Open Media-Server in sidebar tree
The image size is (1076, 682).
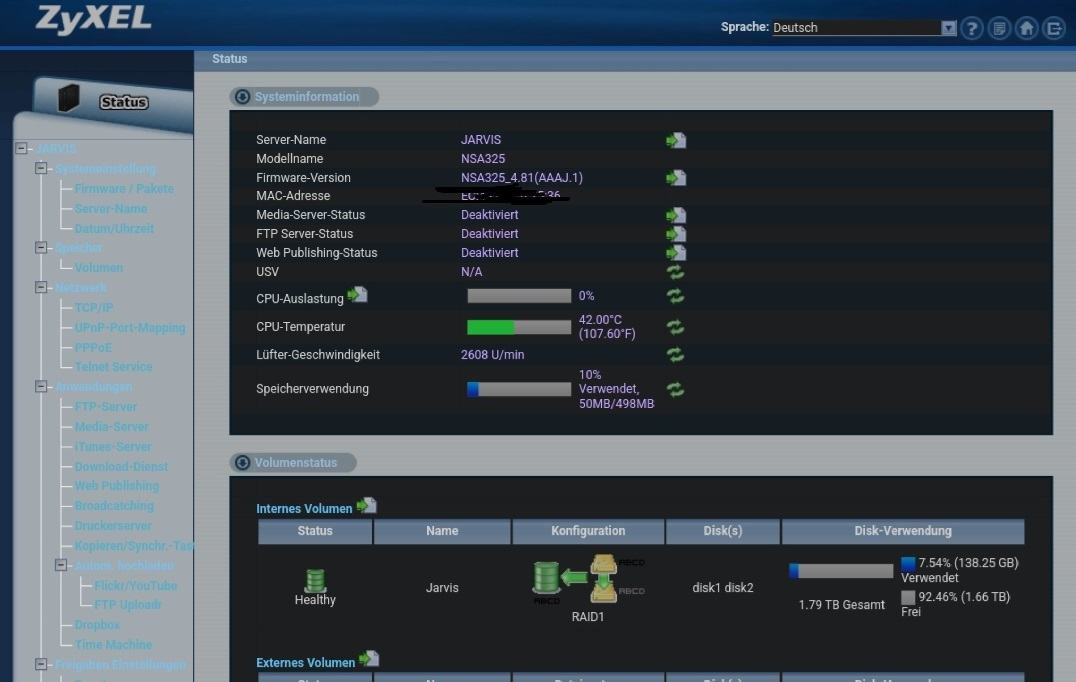pyautogui.click(x=111, y=426)
